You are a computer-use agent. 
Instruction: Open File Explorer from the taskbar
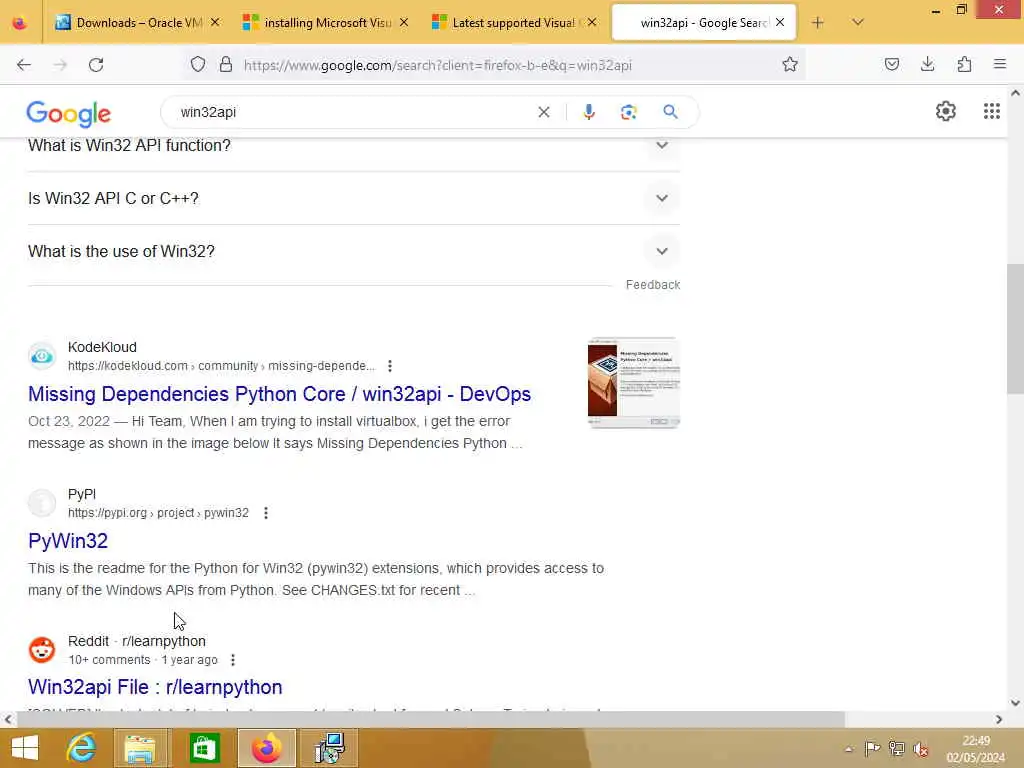pyautogui.click(x=140, y=748)
